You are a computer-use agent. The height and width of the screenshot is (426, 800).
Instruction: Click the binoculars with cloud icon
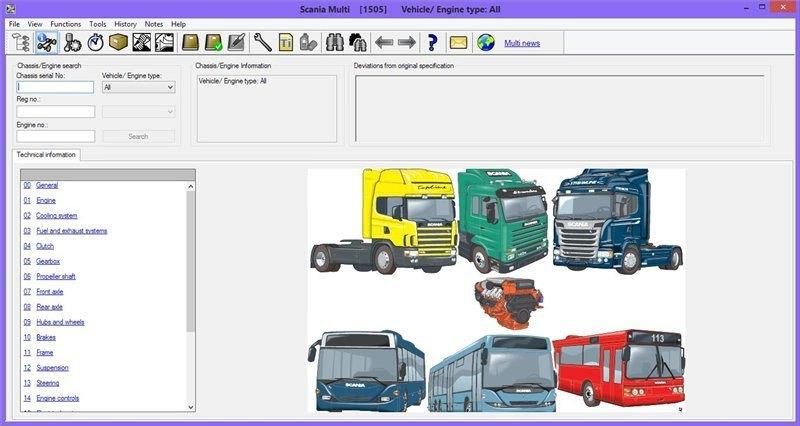coord(358,43)
